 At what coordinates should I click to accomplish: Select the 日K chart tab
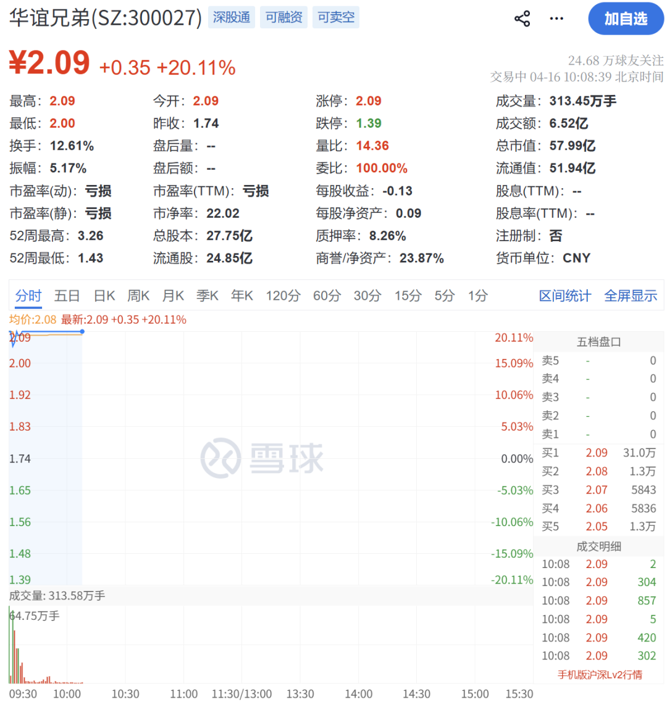coord(103,295)
